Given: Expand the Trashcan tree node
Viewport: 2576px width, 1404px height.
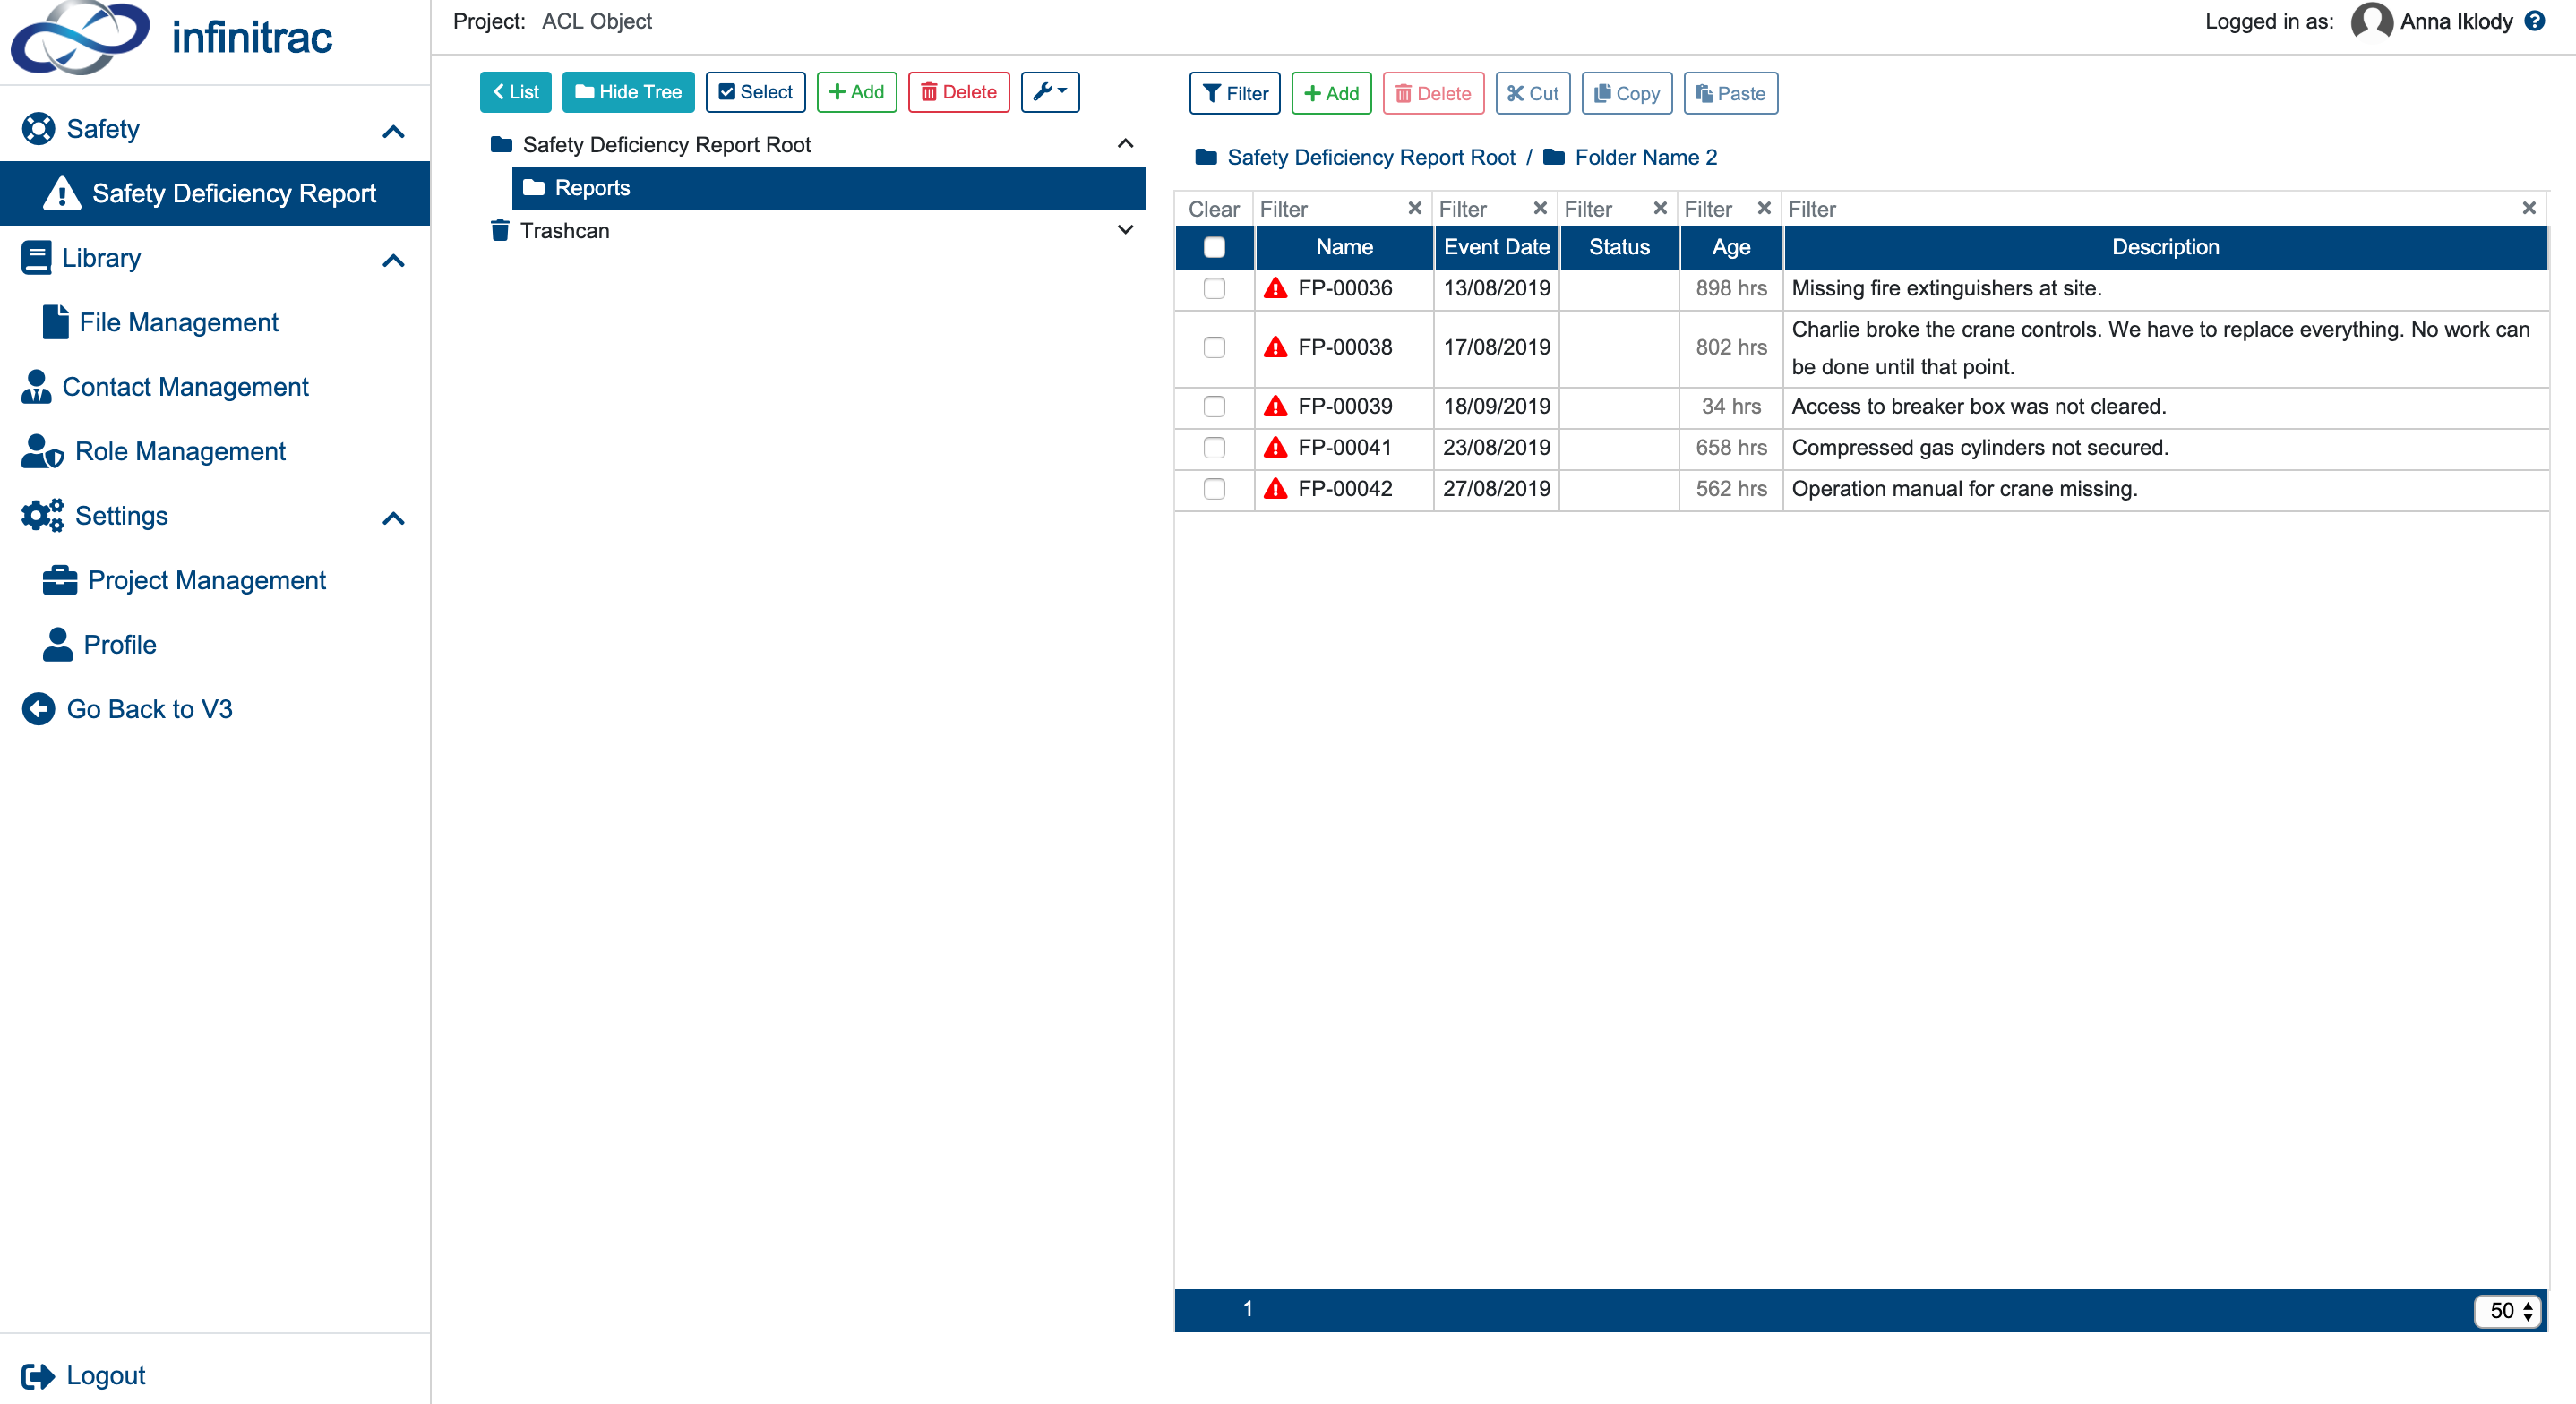Looking at the screenshot, I should 1125,230.
